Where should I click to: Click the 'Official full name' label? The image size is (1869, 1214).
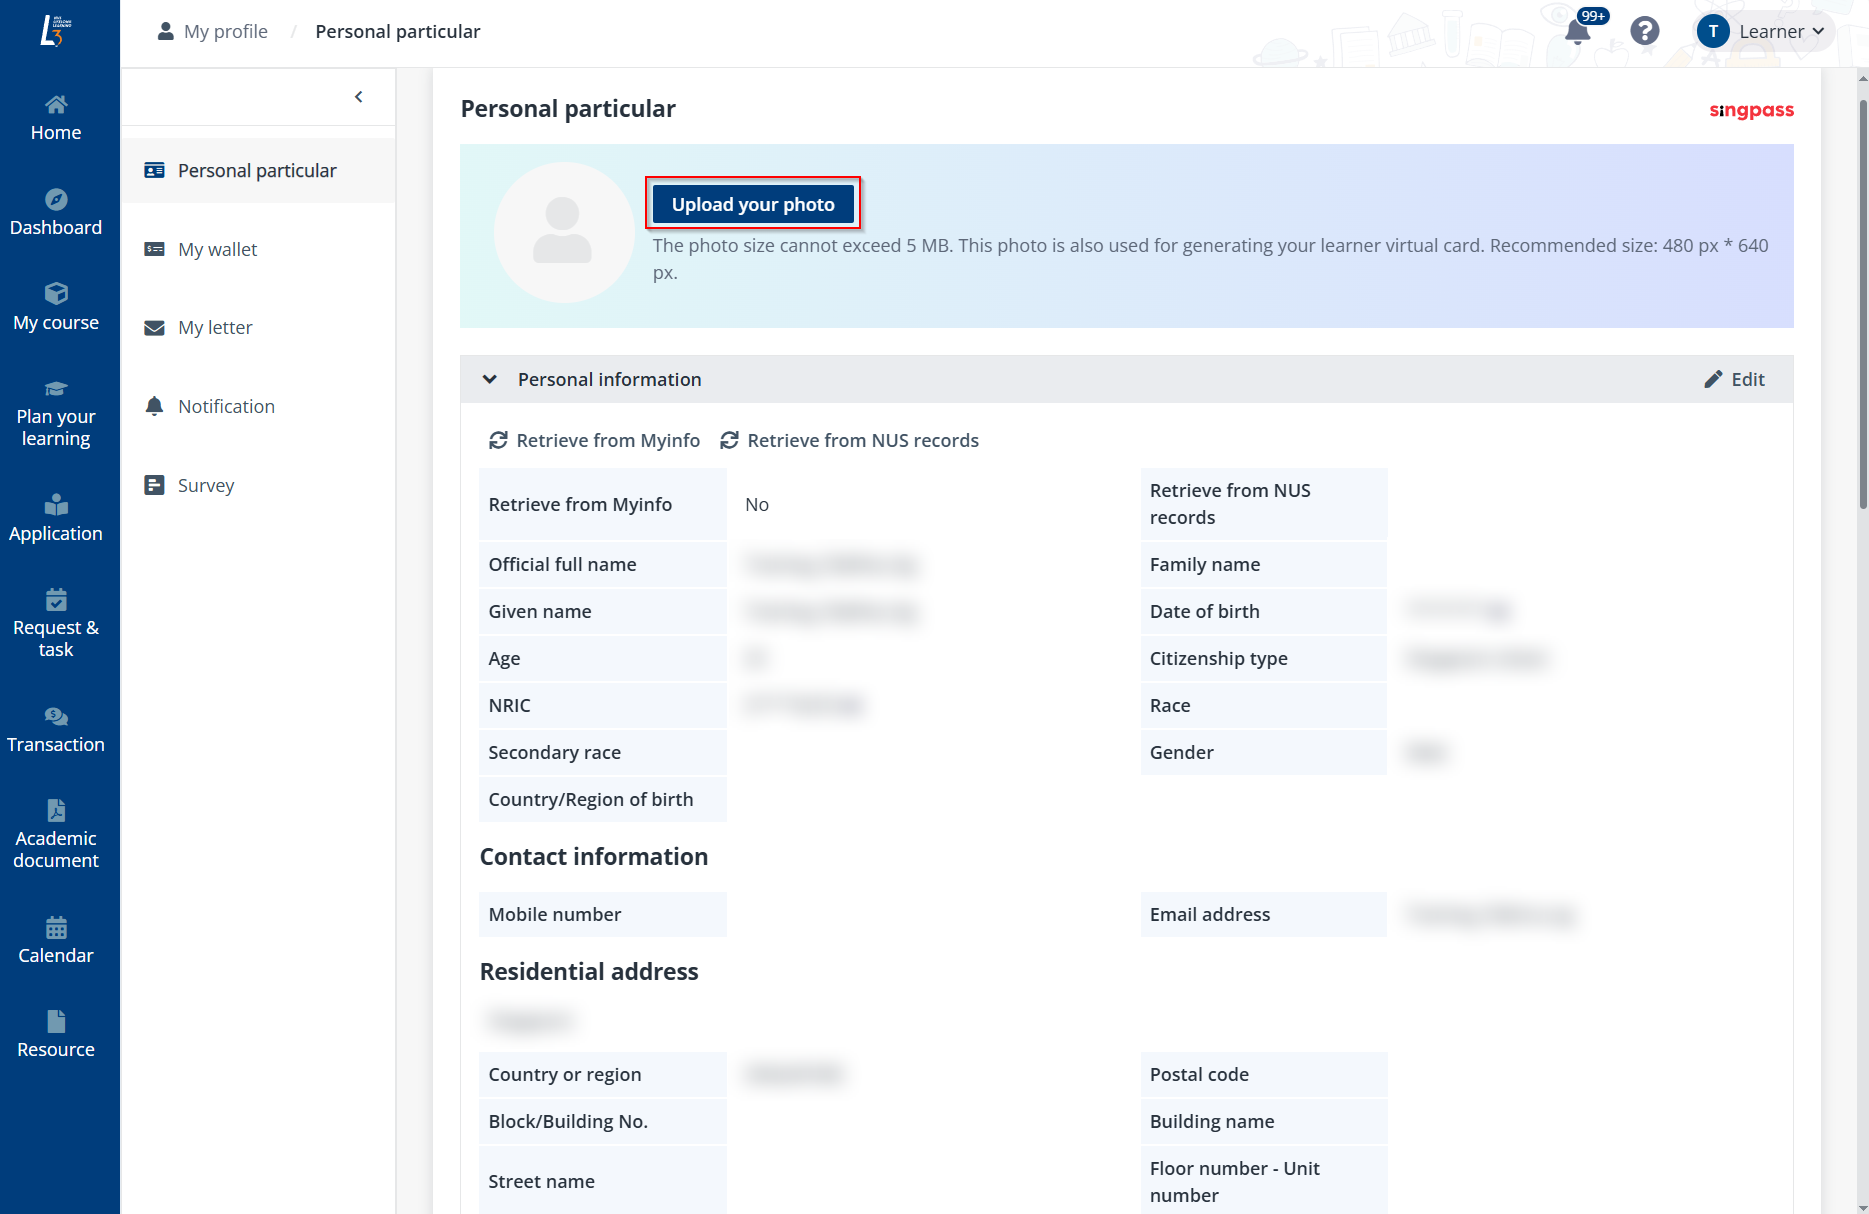(562, 564)
